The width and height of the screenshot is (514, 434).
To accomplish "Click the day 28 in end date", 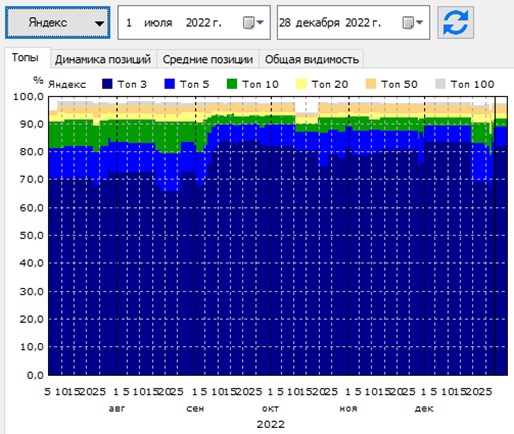I will pos(285,23).
